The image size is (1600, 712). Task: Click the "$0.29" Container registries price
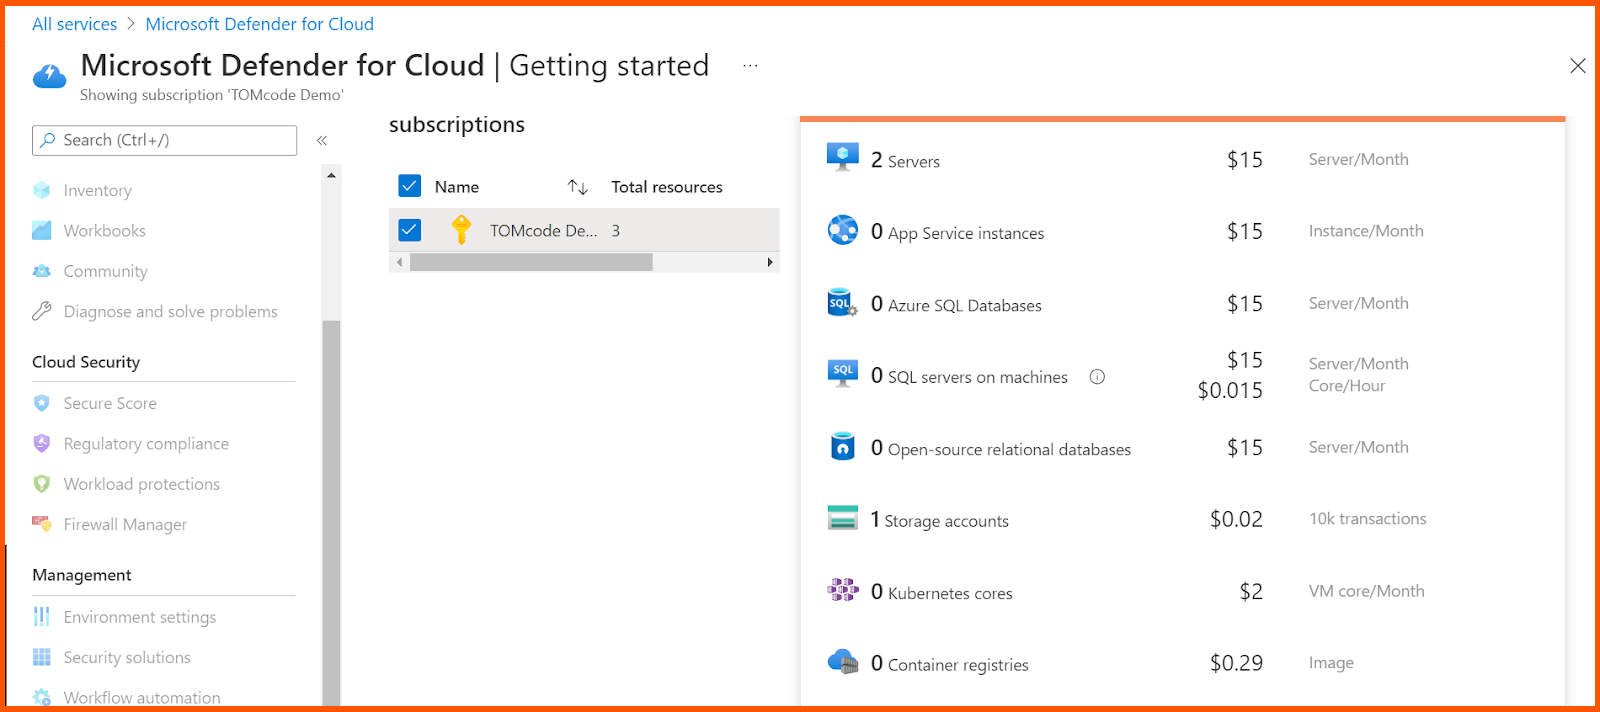click(1236, 663)
